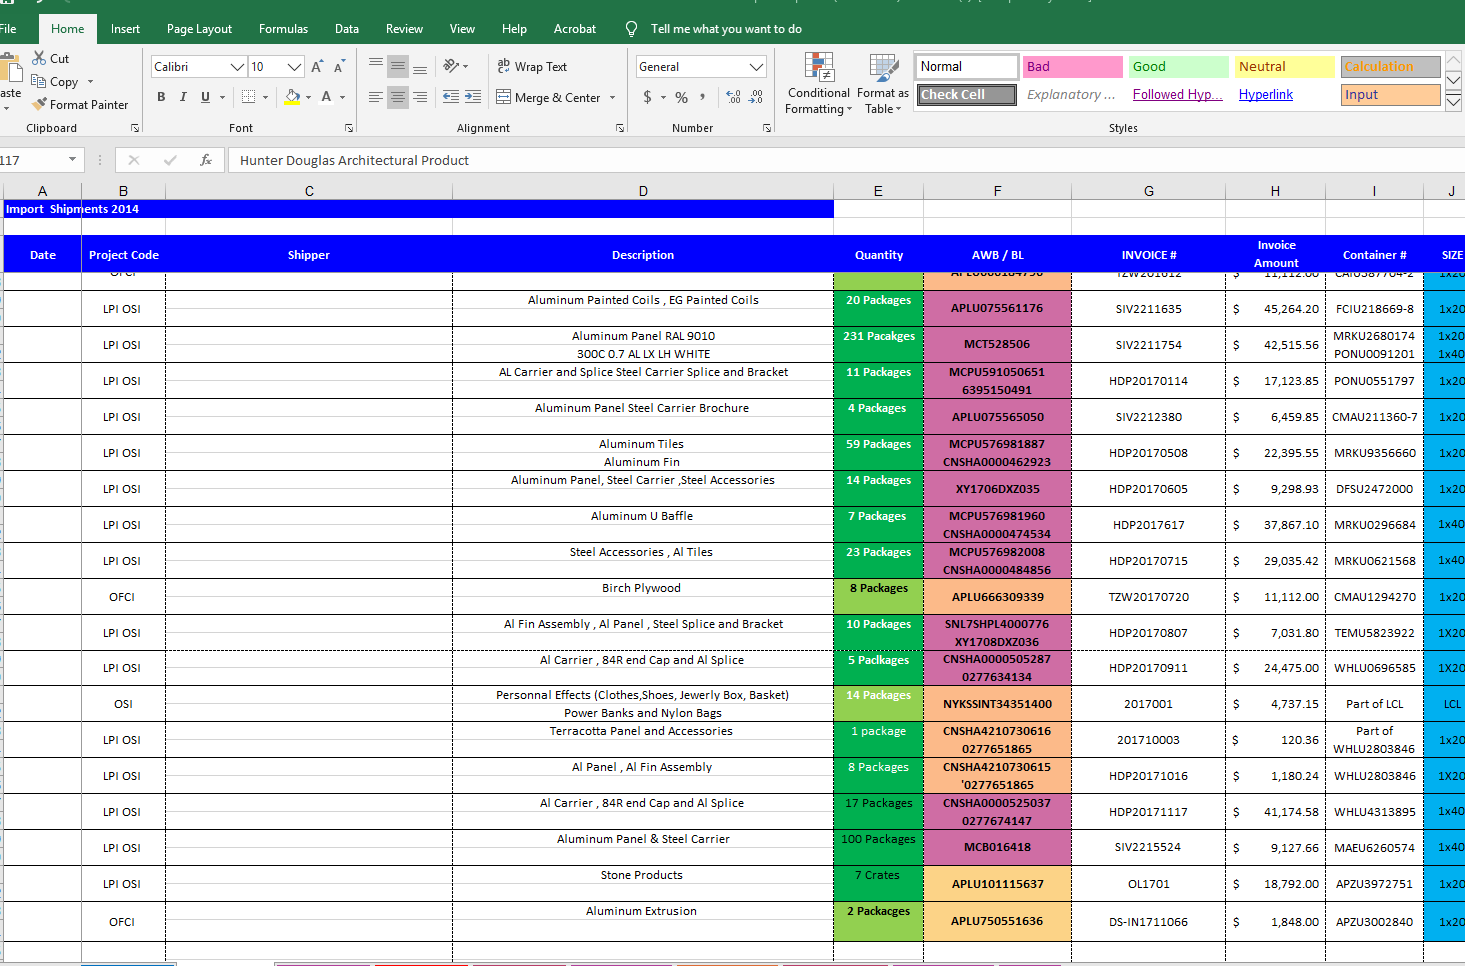Click the Increase Font Size icon

[x=317, y=67]
